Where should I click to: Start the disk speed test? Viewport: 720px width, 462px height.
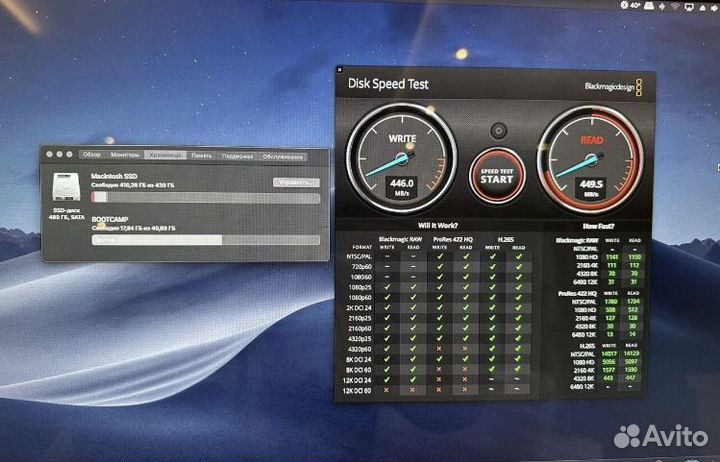(497, 175)
